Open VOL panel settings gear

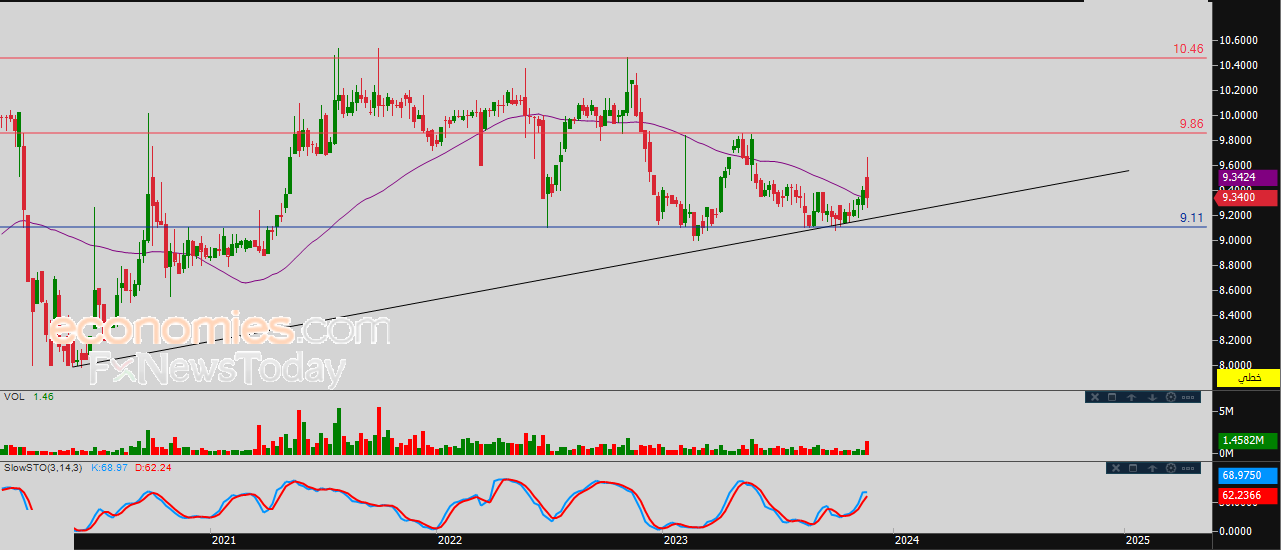point(1171,397)
